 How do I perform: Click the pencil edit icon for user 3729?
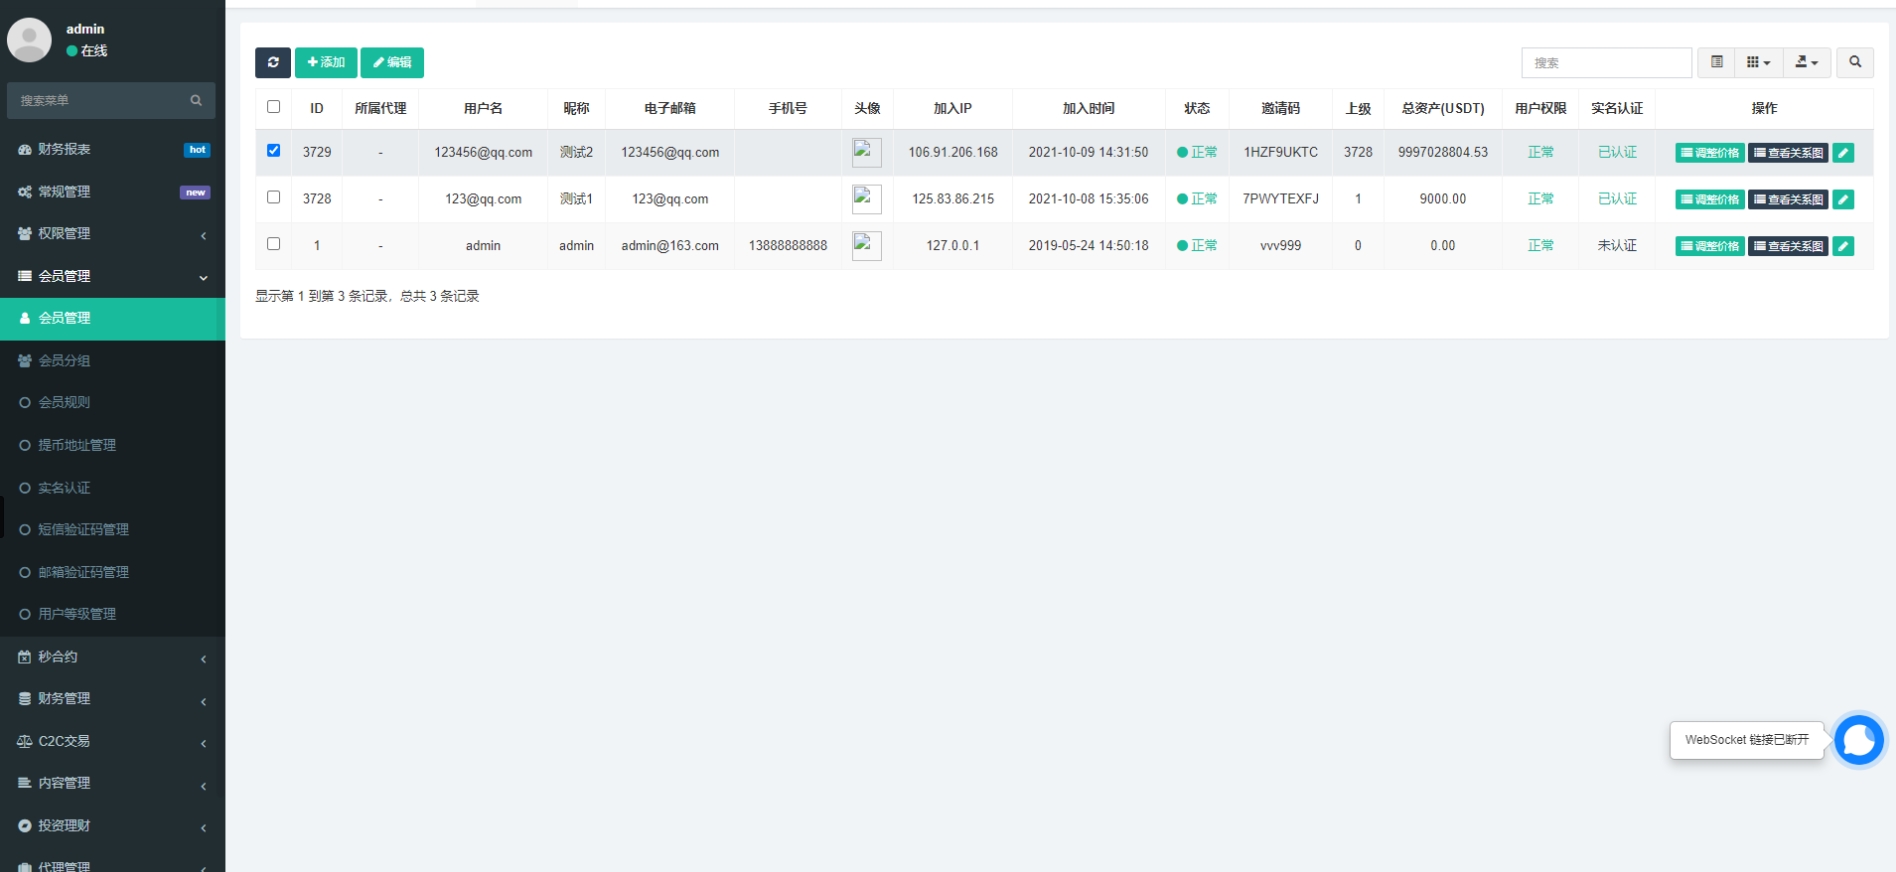1843,153
